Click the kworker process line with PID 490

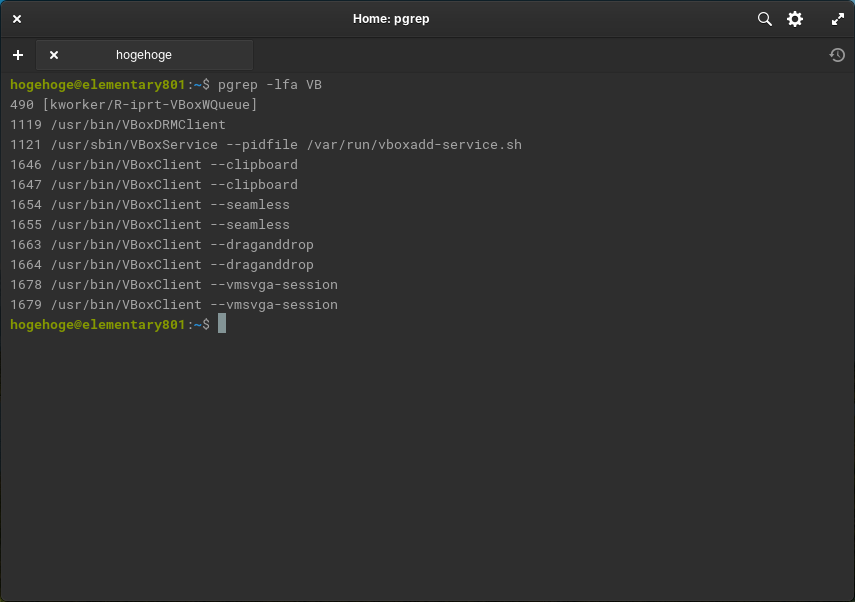(134, 105)
